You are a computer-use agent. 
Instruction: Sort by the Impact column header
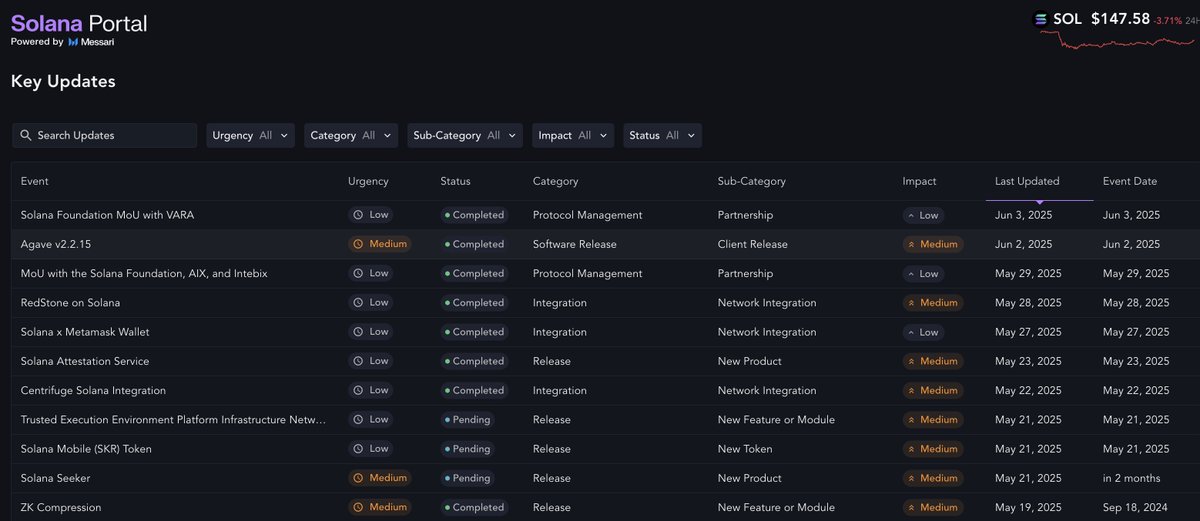coord(919,181)
